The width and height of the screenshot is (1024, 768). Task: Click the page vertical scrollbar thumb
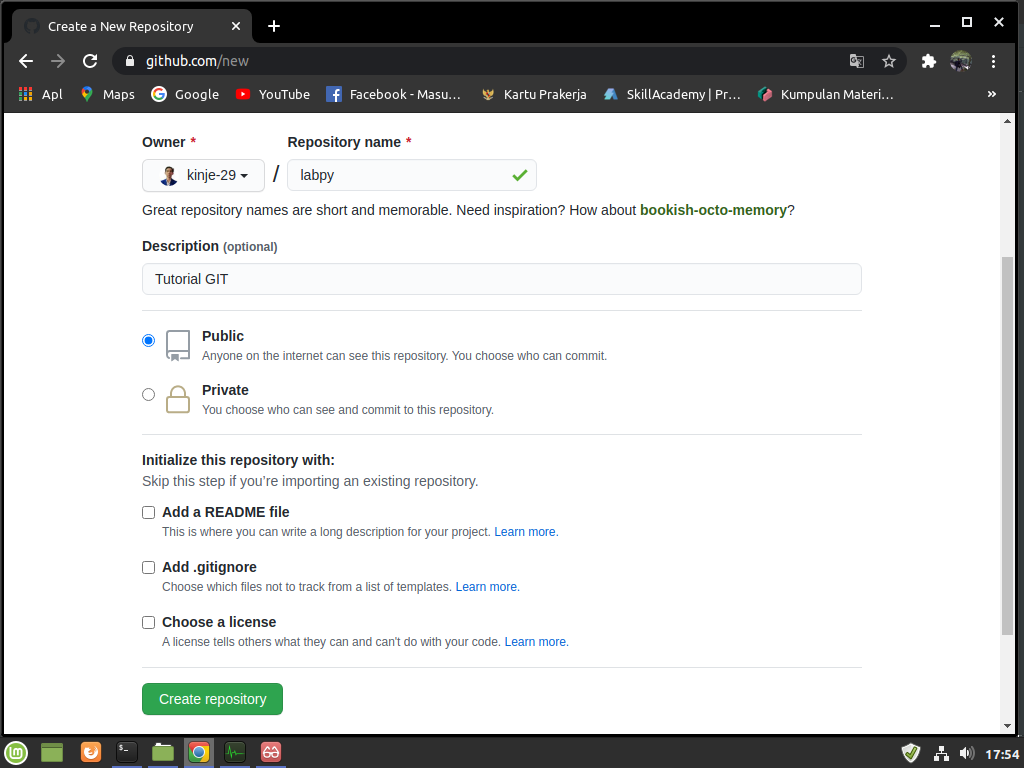pyautogui.click(x=1008, y=445)
